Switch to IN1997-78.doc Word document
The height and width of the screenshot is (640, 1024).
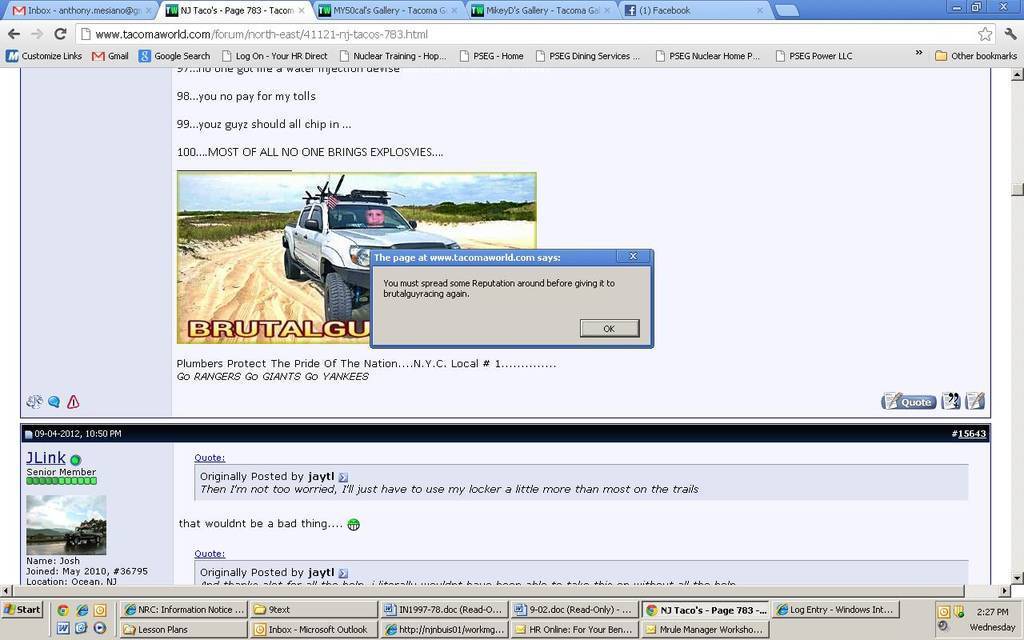[444, 610]
